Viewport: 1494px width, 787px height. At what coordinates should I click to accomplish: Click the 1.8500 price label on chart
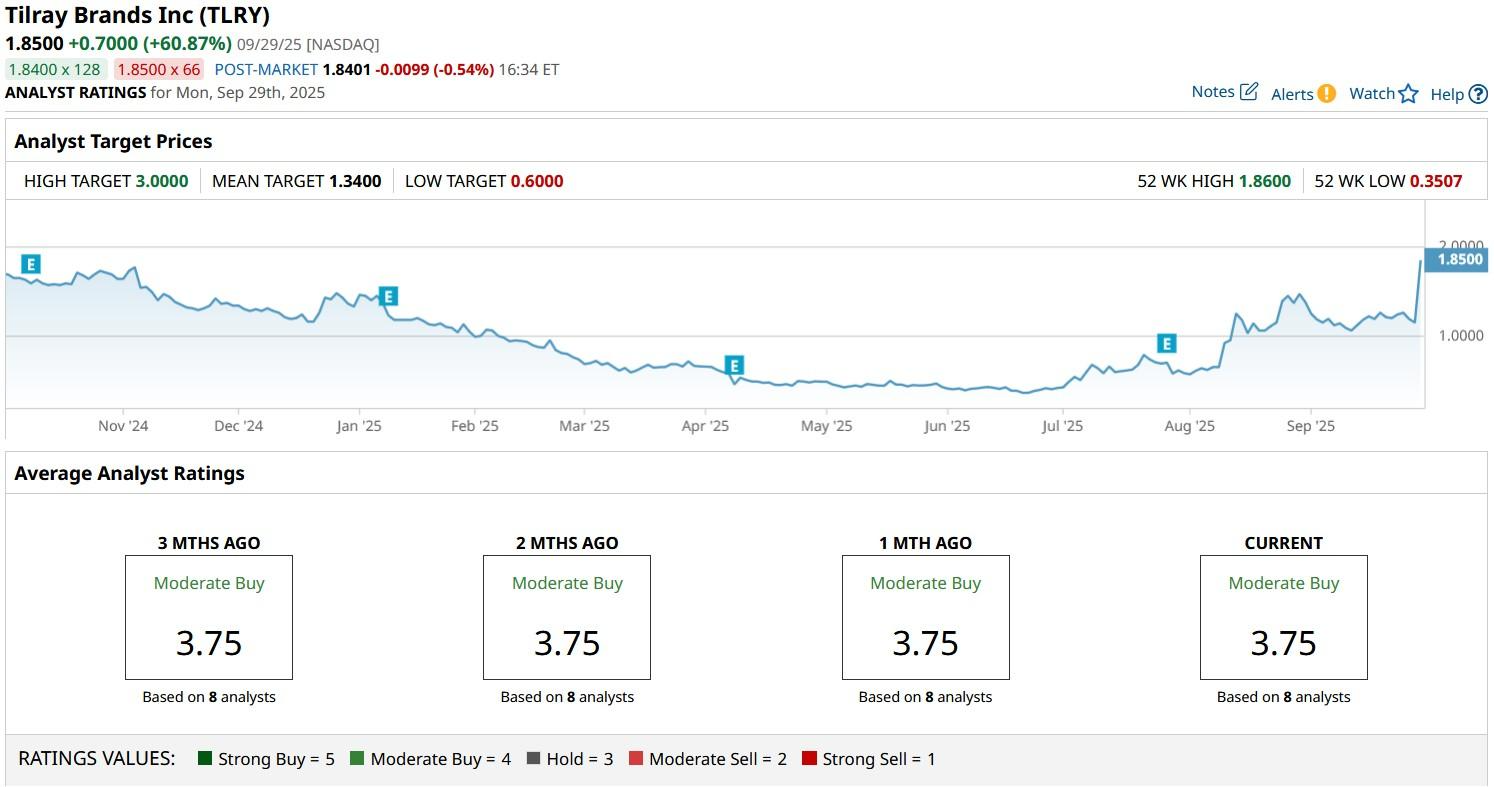point(1459,260)
